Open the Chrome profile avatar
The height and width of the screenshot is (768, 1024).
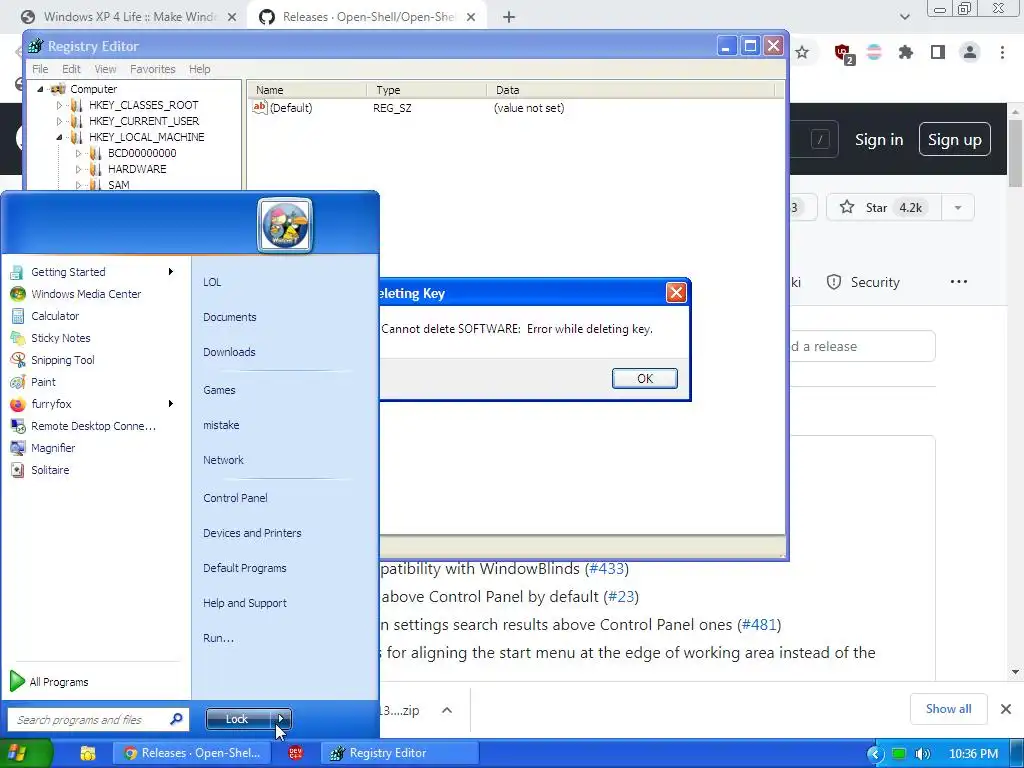970,52
